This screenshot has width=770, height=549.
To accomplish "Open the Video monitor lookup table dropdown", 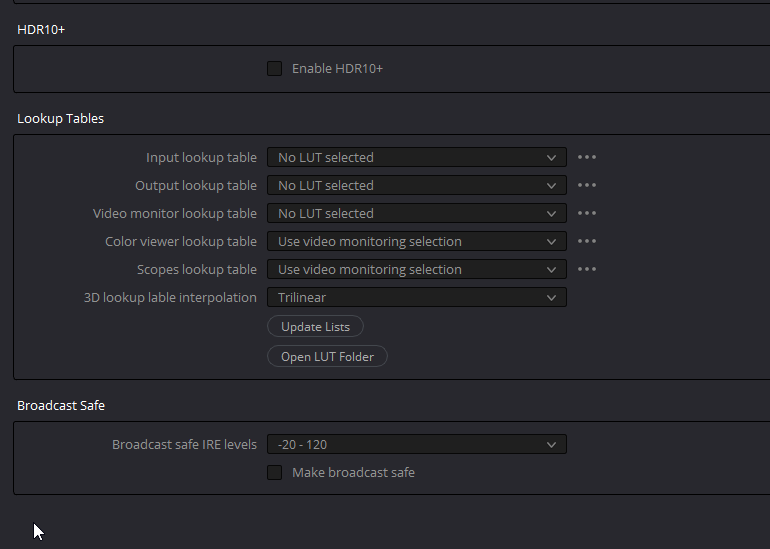I will (417, 214).
